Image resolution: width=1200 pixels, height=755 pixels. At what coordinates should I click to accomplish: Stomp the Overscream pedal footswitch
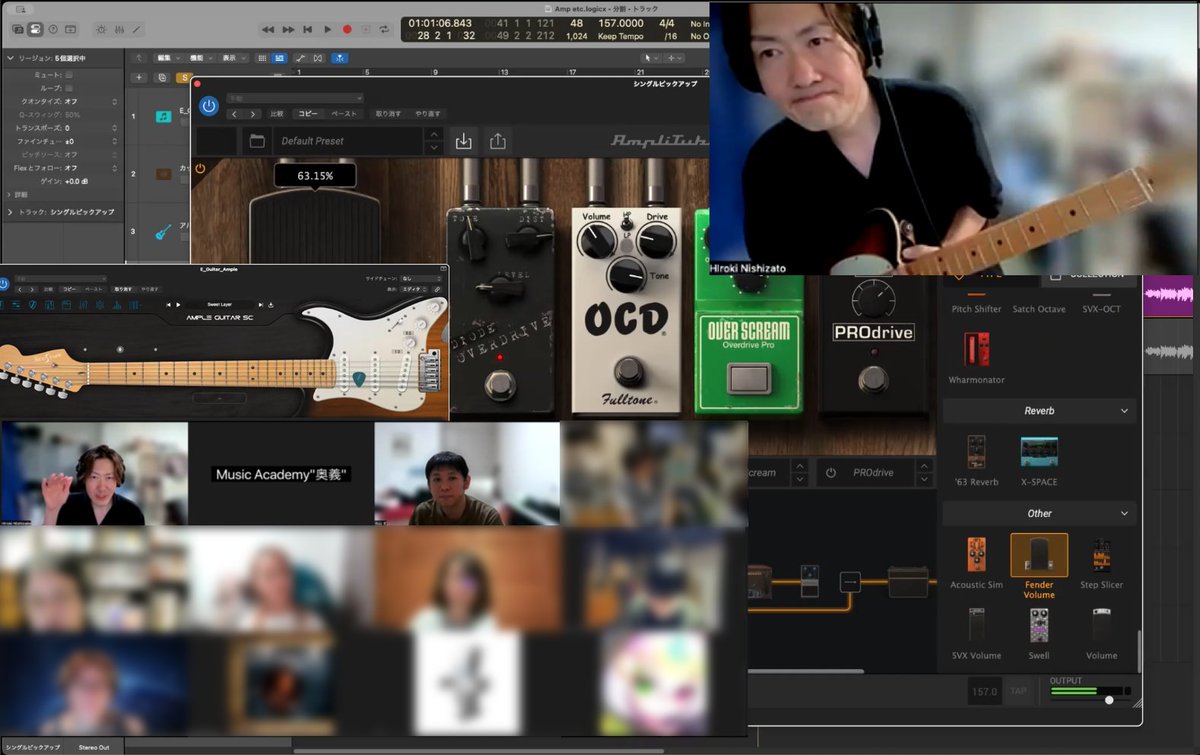[749, 379]
